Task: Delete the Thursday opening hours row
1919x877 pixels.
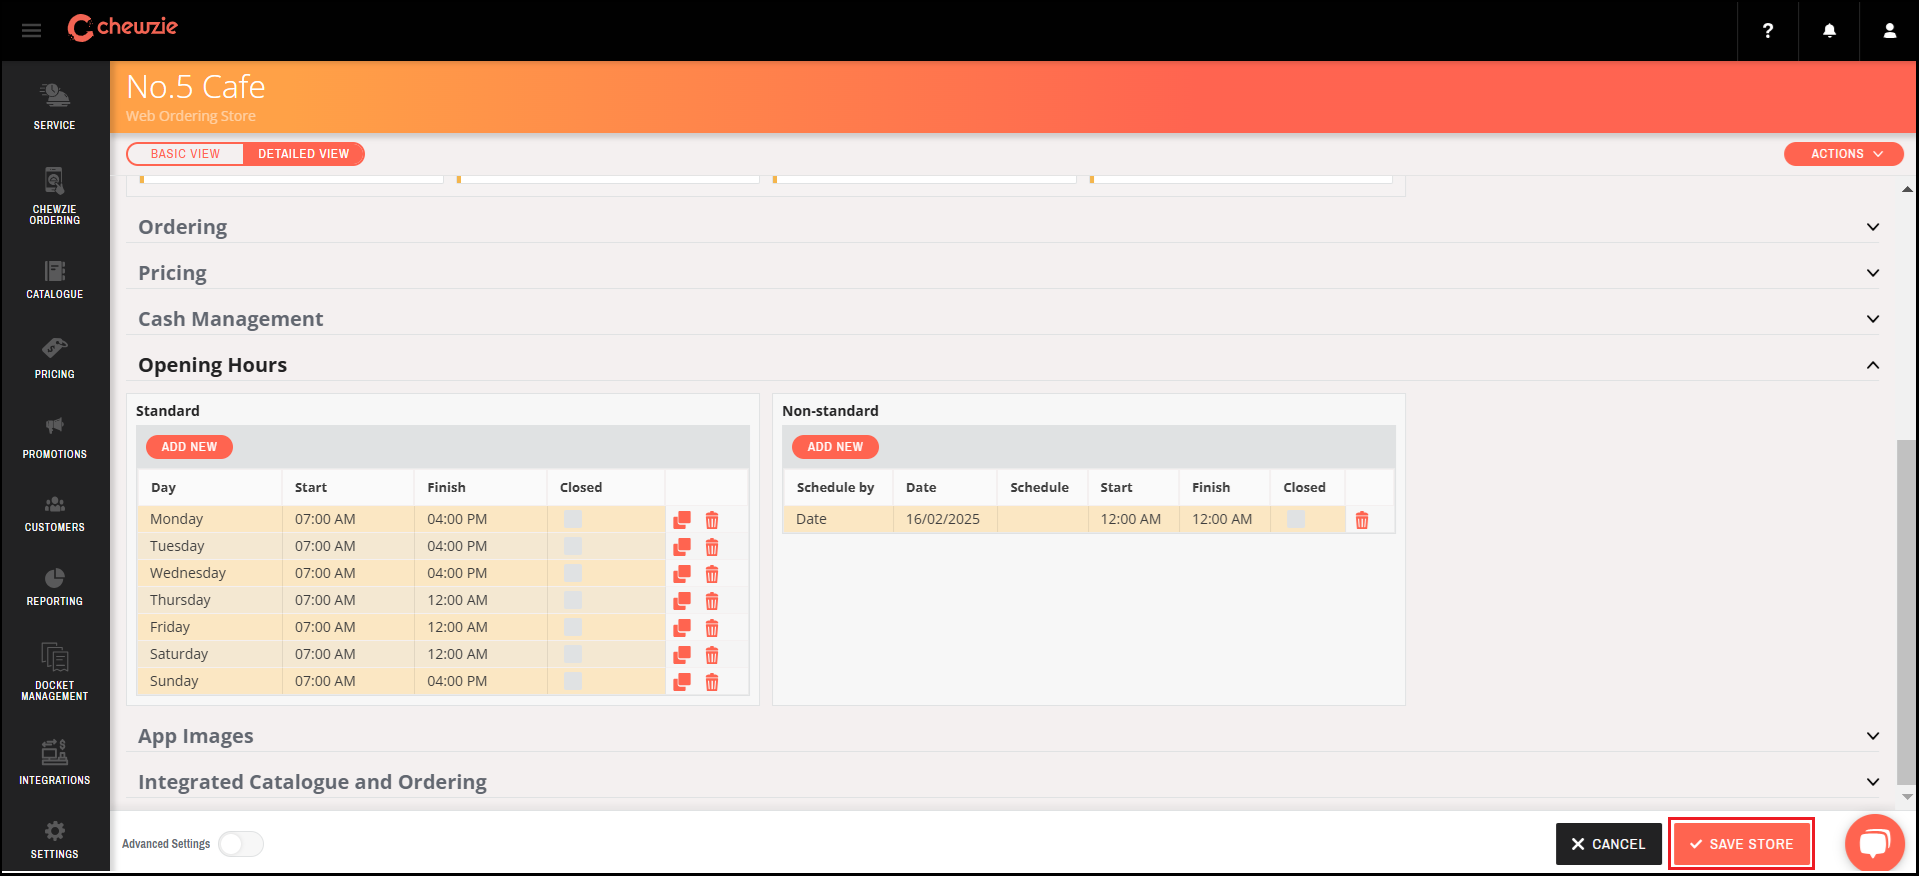Action: click(712, 601)
